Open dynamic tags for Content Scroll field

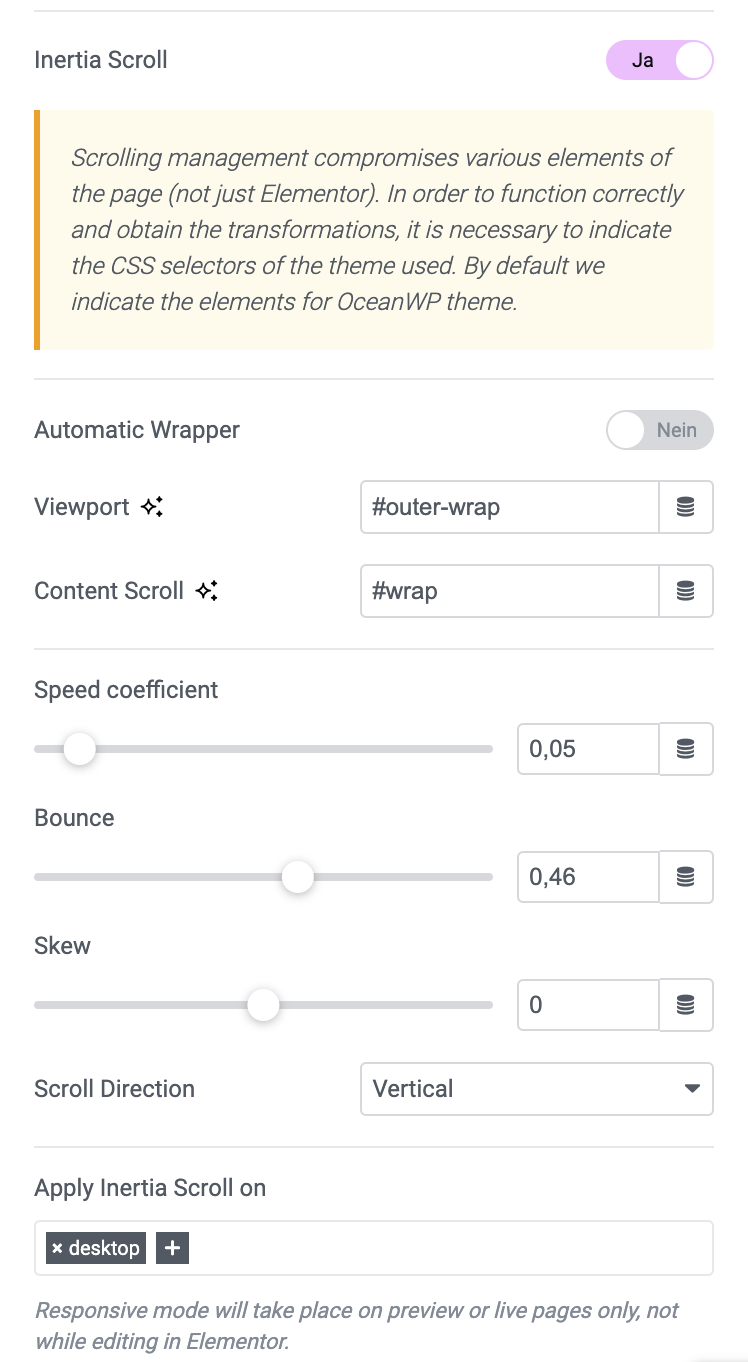[x=686, y=591]
